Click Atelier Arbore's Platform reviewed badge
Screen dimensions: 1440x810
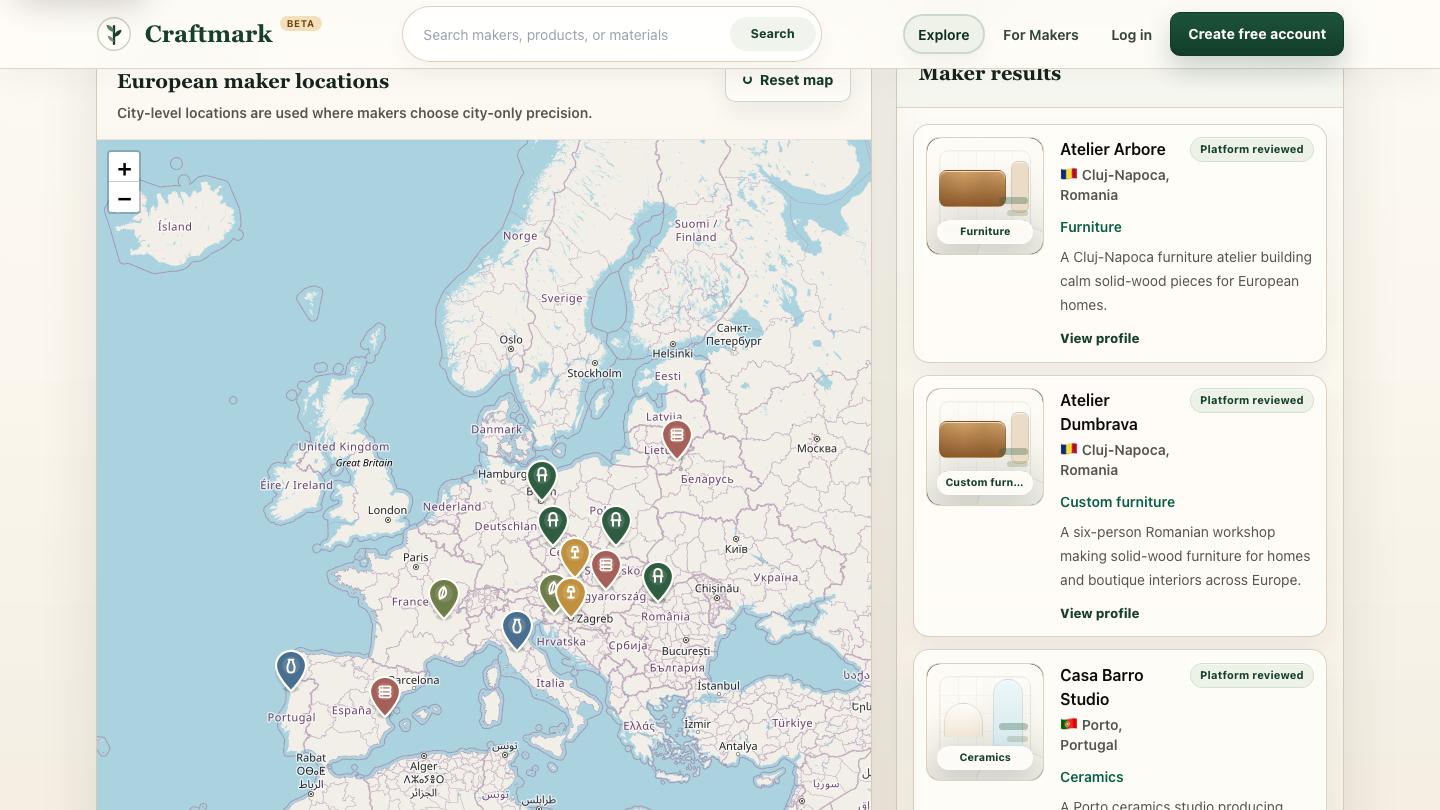point(1252,149)
